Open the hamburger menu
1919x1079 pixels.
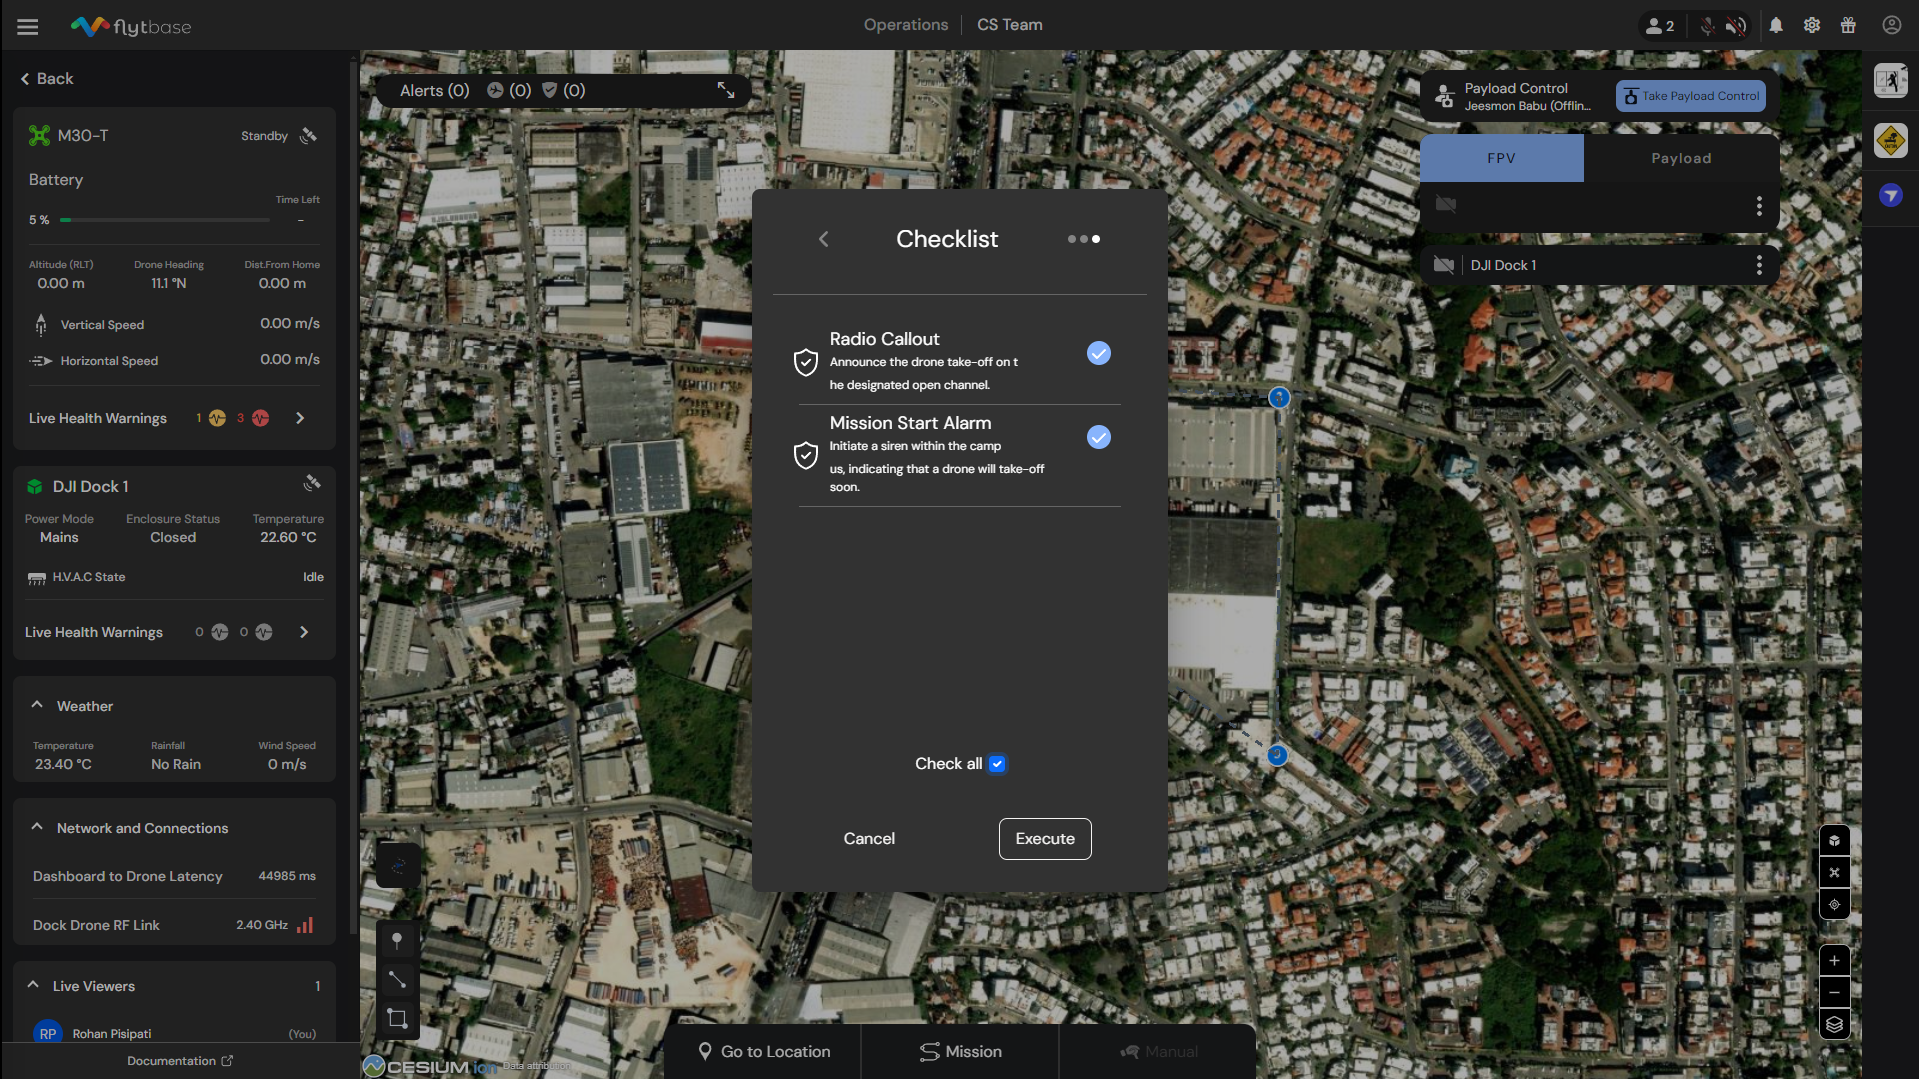[28, 27]
